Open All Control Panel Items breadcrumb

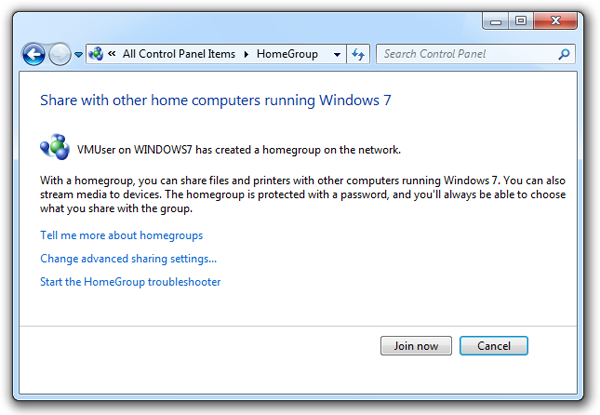coord(179,54)
